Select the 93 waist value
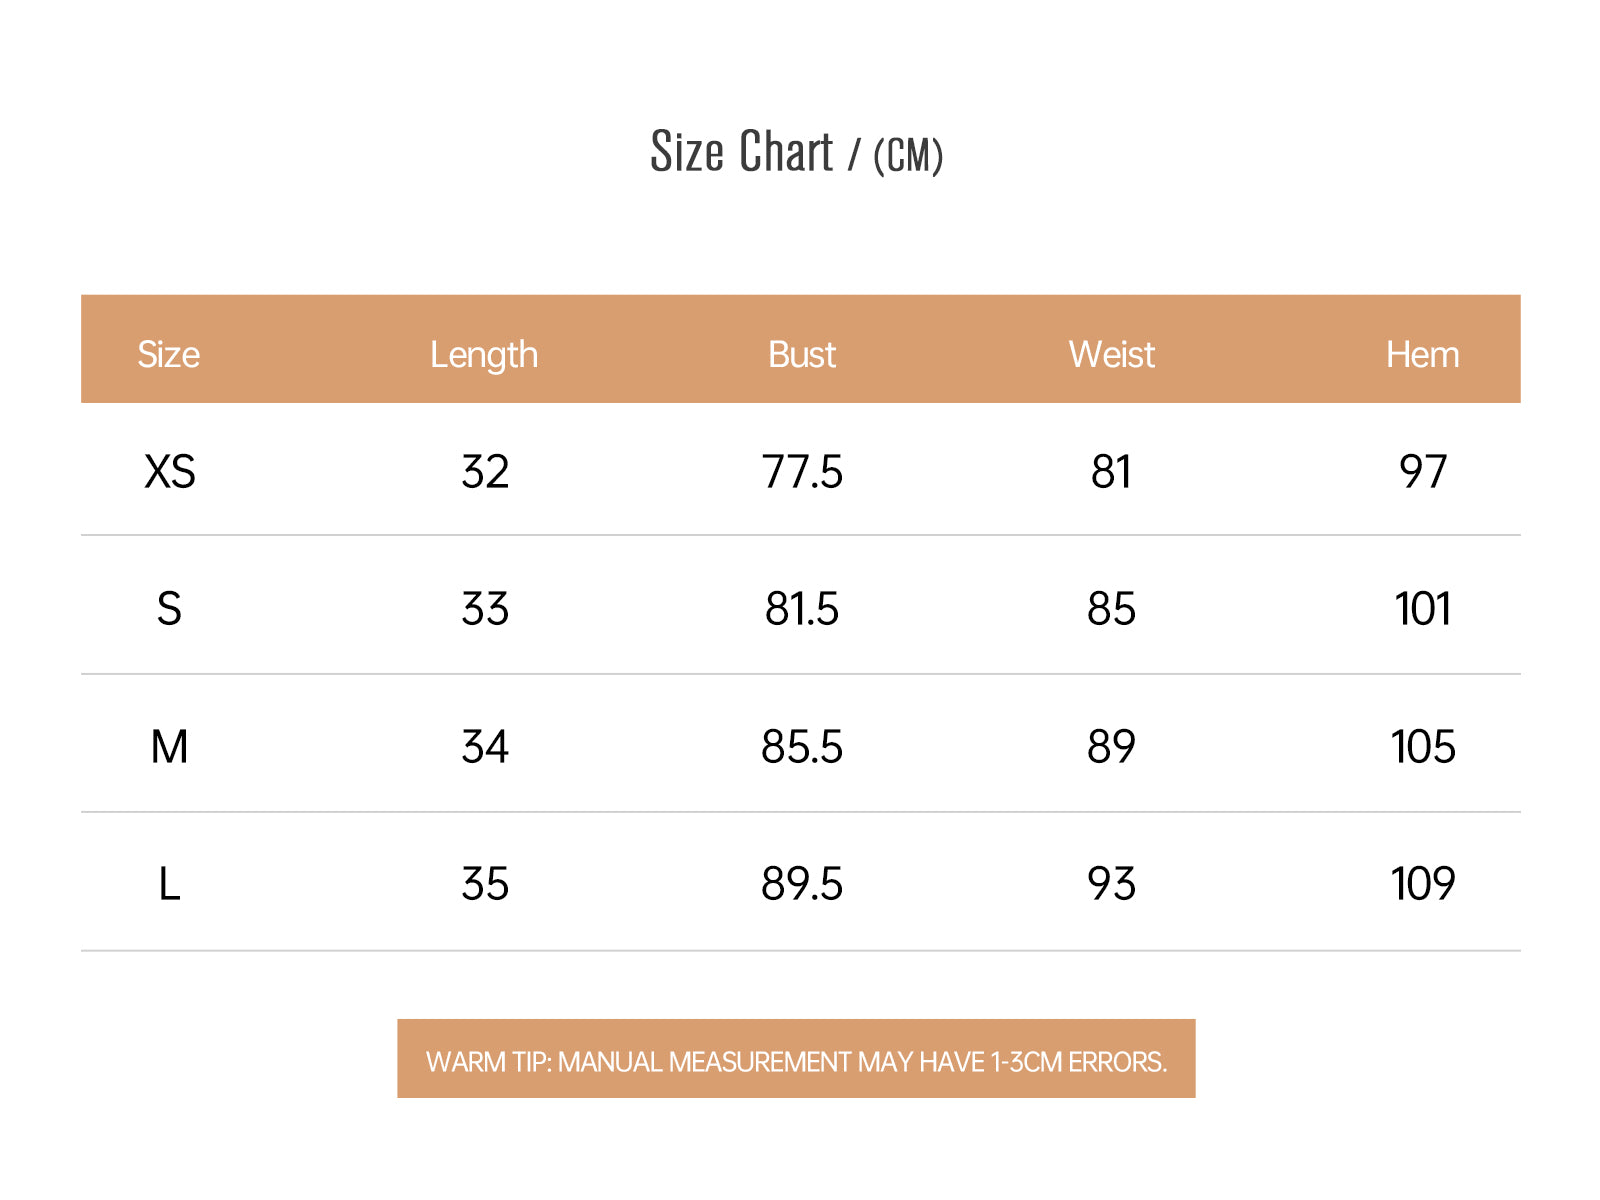 click(1112, 884)
